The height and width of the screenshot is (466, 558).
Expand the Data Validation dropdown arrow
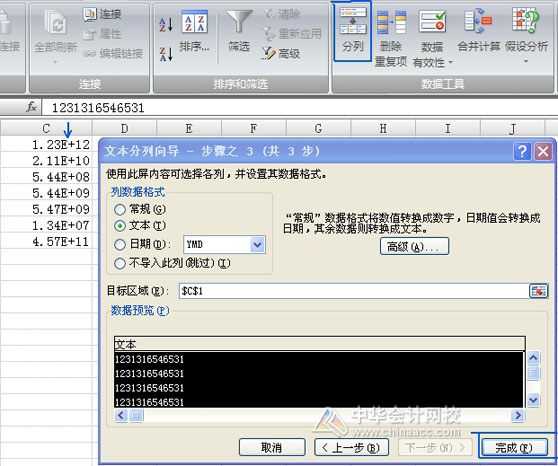[450, 63]
